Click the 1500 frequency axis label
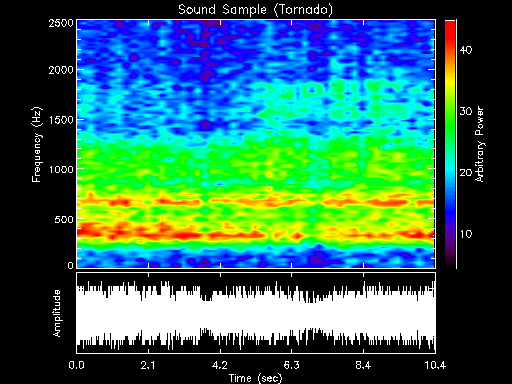Image resolution: width=512 pixels, height=384 pixels. [x=61, y=120]
